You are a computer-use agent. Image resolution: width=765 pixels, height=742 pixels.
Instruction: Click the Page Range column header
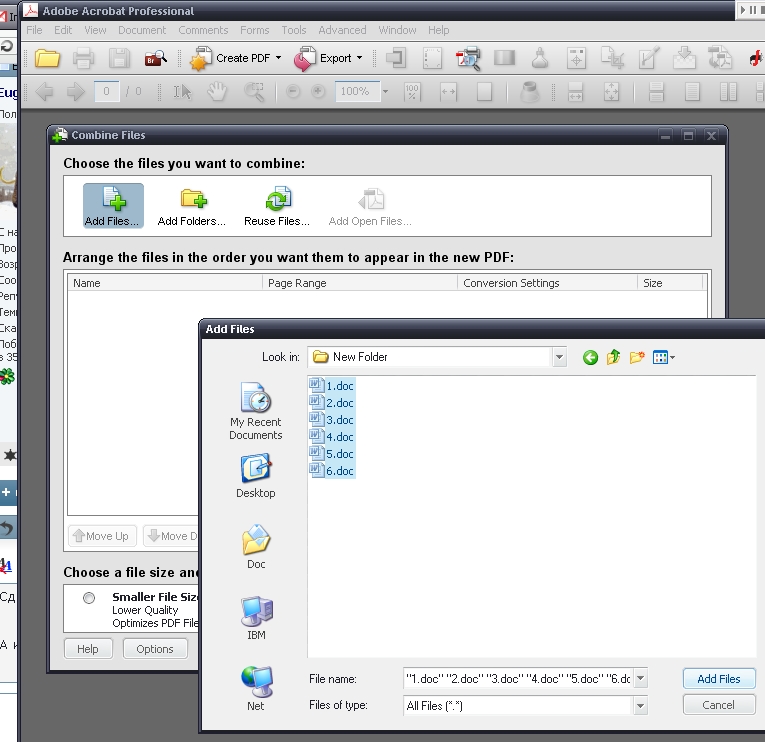click(x=360, y=283)
